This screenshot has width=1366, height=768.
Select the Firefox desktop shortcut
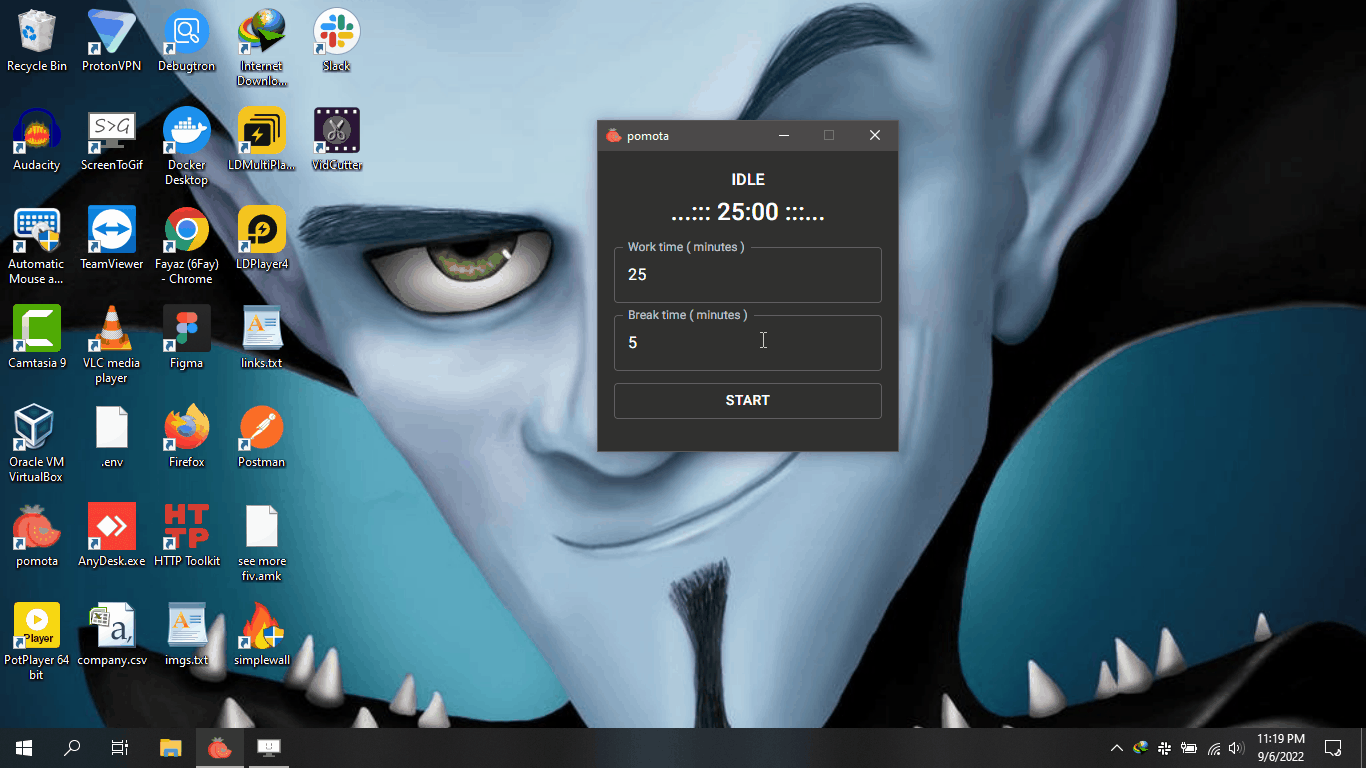click(187, 437)
